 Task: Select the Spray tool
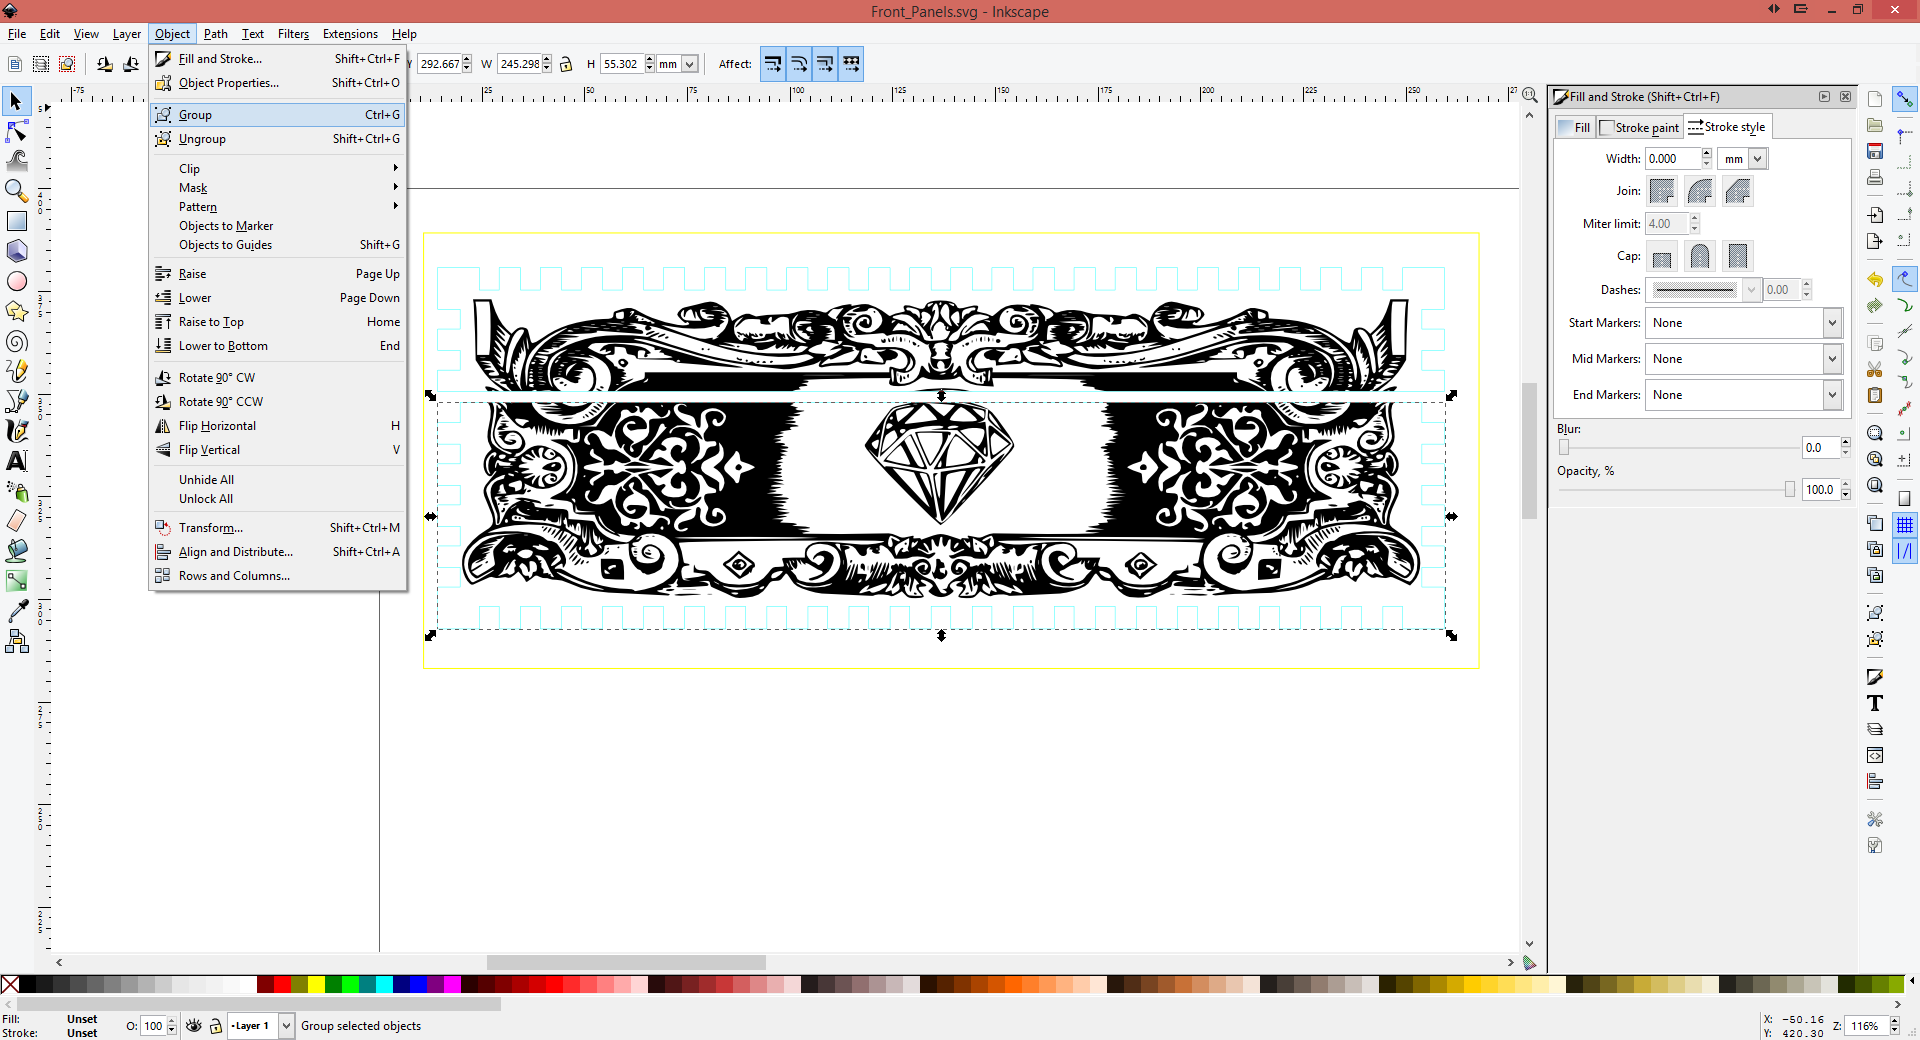pyautogui.click(x=16, y=491)
